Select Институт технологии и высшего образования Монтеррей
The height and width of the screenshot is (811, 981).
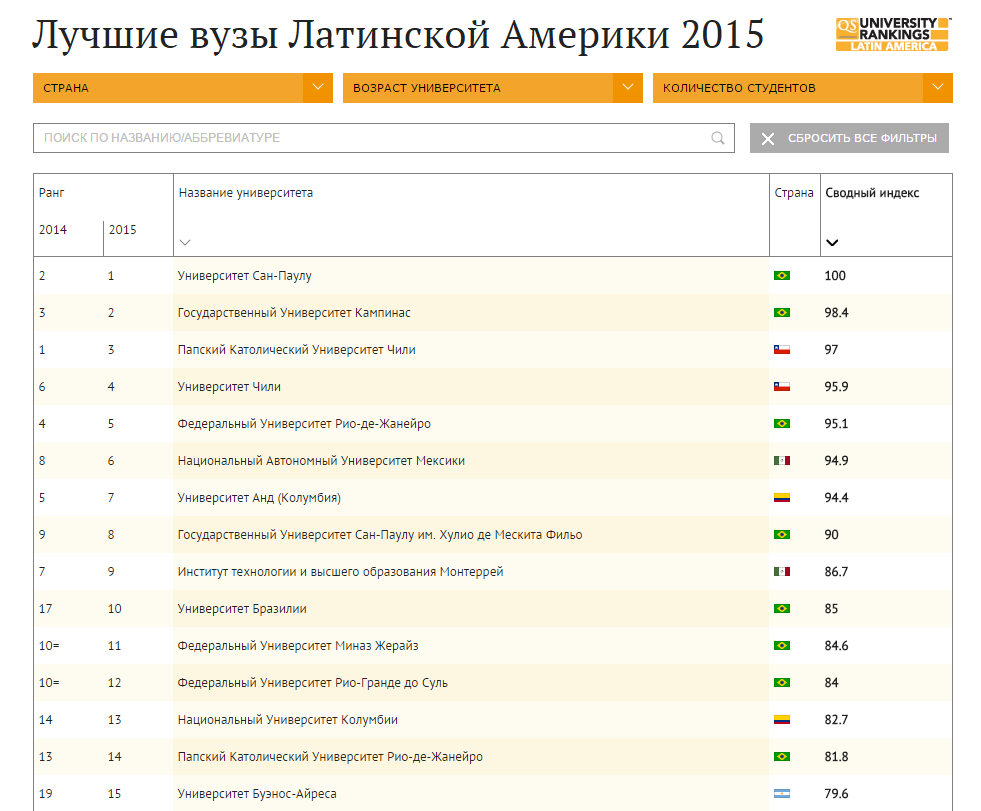(340, 571)
